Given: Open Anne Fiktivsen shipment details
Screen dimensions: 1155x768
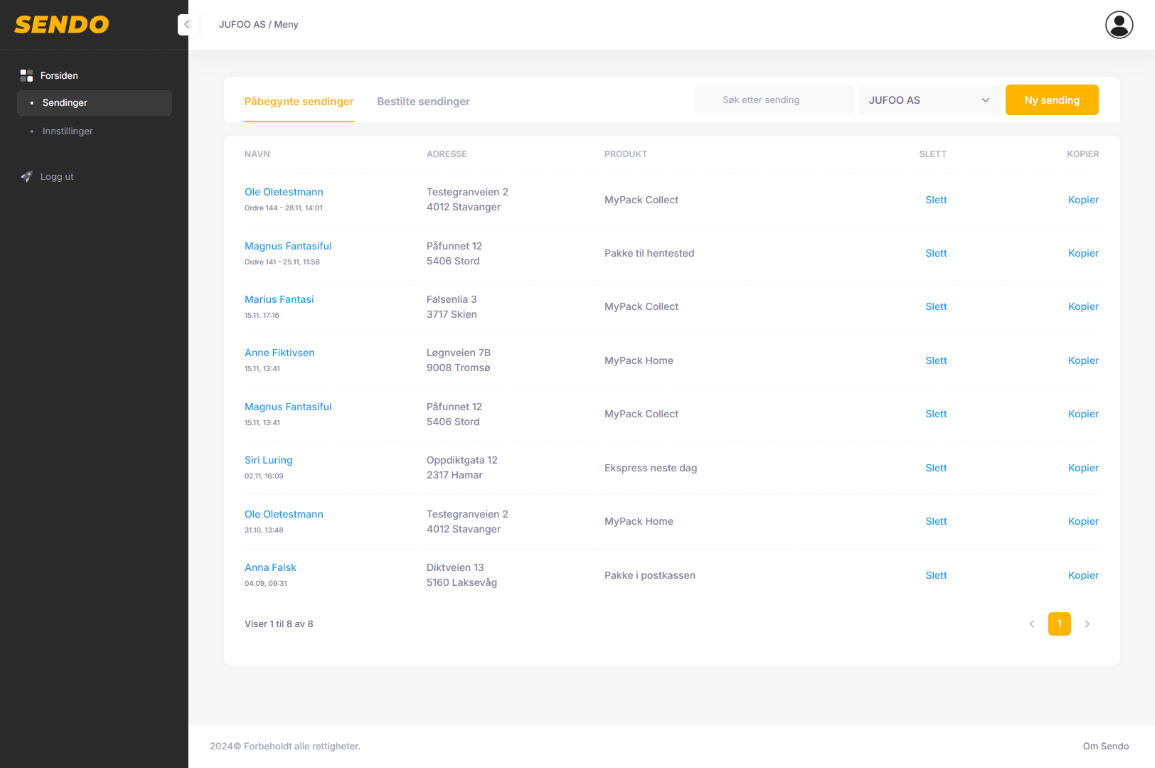Looking at the screenshot, I should 279,353.
